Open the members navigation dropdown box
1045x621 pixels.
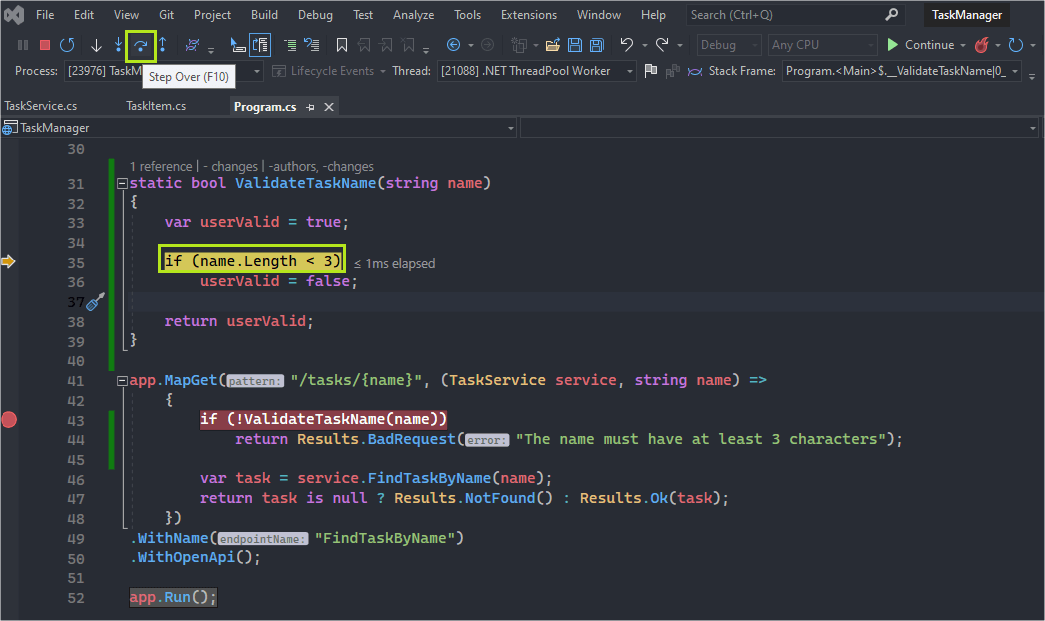(x=779, y=128)
